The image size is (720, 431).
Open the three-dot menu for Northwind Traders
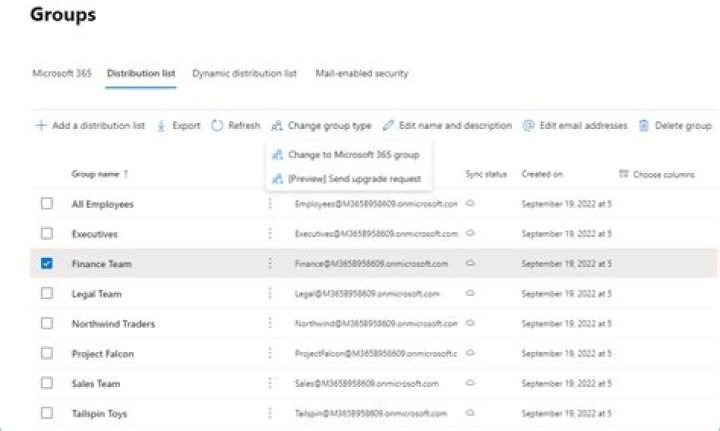pos(270,323)
